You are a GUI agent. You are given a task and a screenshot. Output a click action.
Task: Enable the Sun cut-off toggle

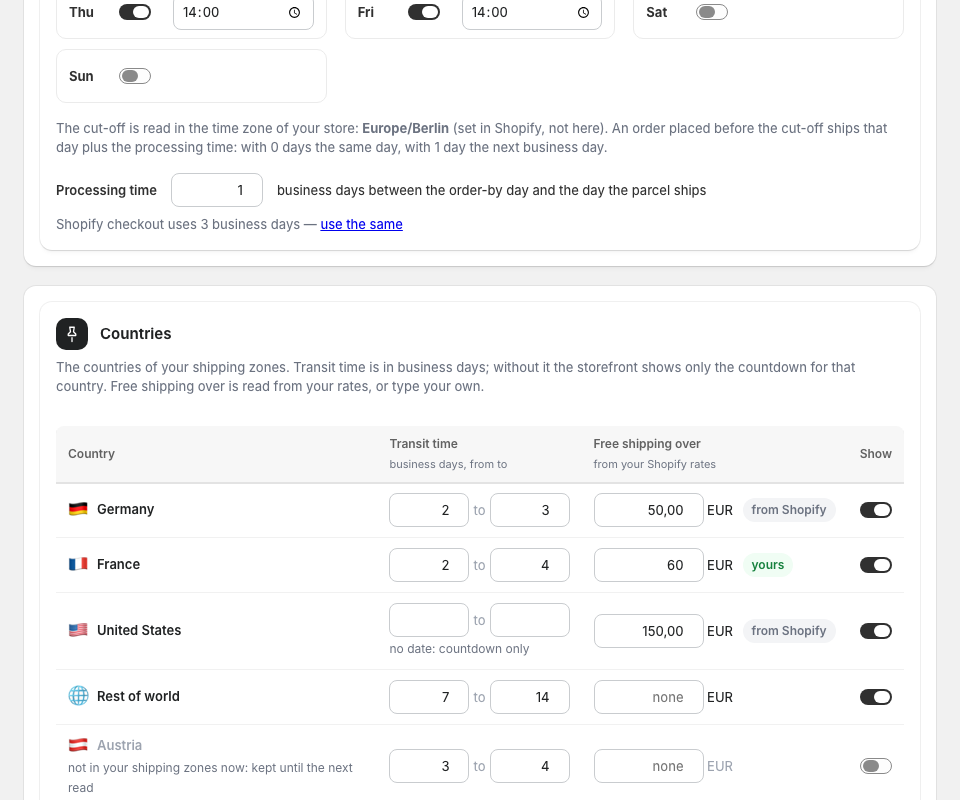pos(135,76)
